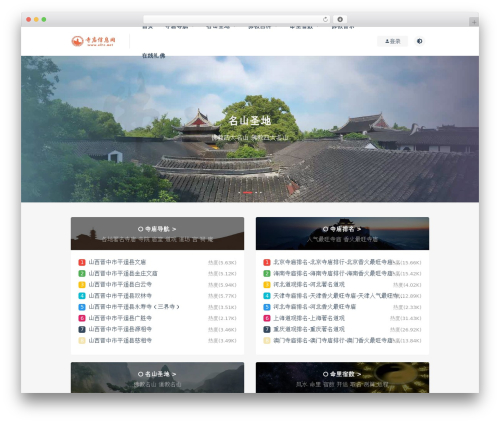
Task: Click green rank 2 badge beside 金庄文庙
Action: [x=82, y=273]
